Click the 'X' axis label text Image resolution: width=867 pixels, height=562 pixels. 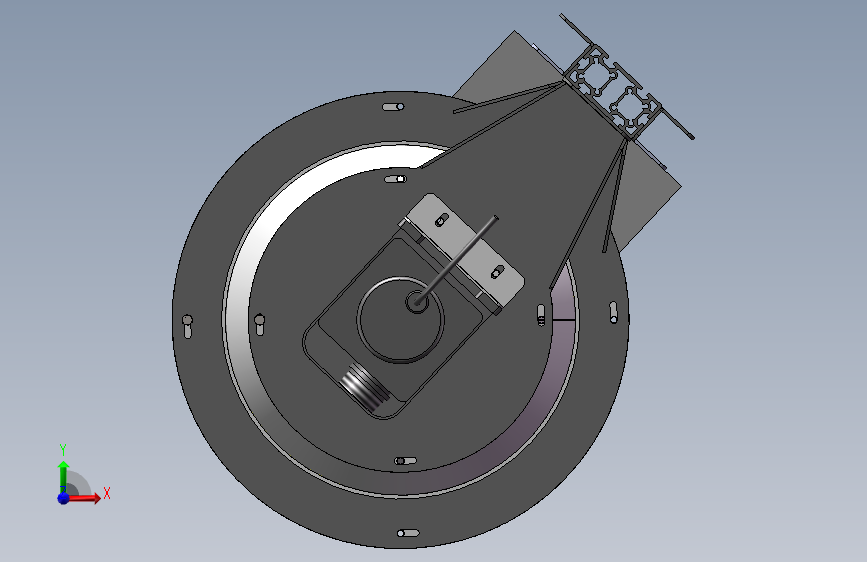click(107, 493)
